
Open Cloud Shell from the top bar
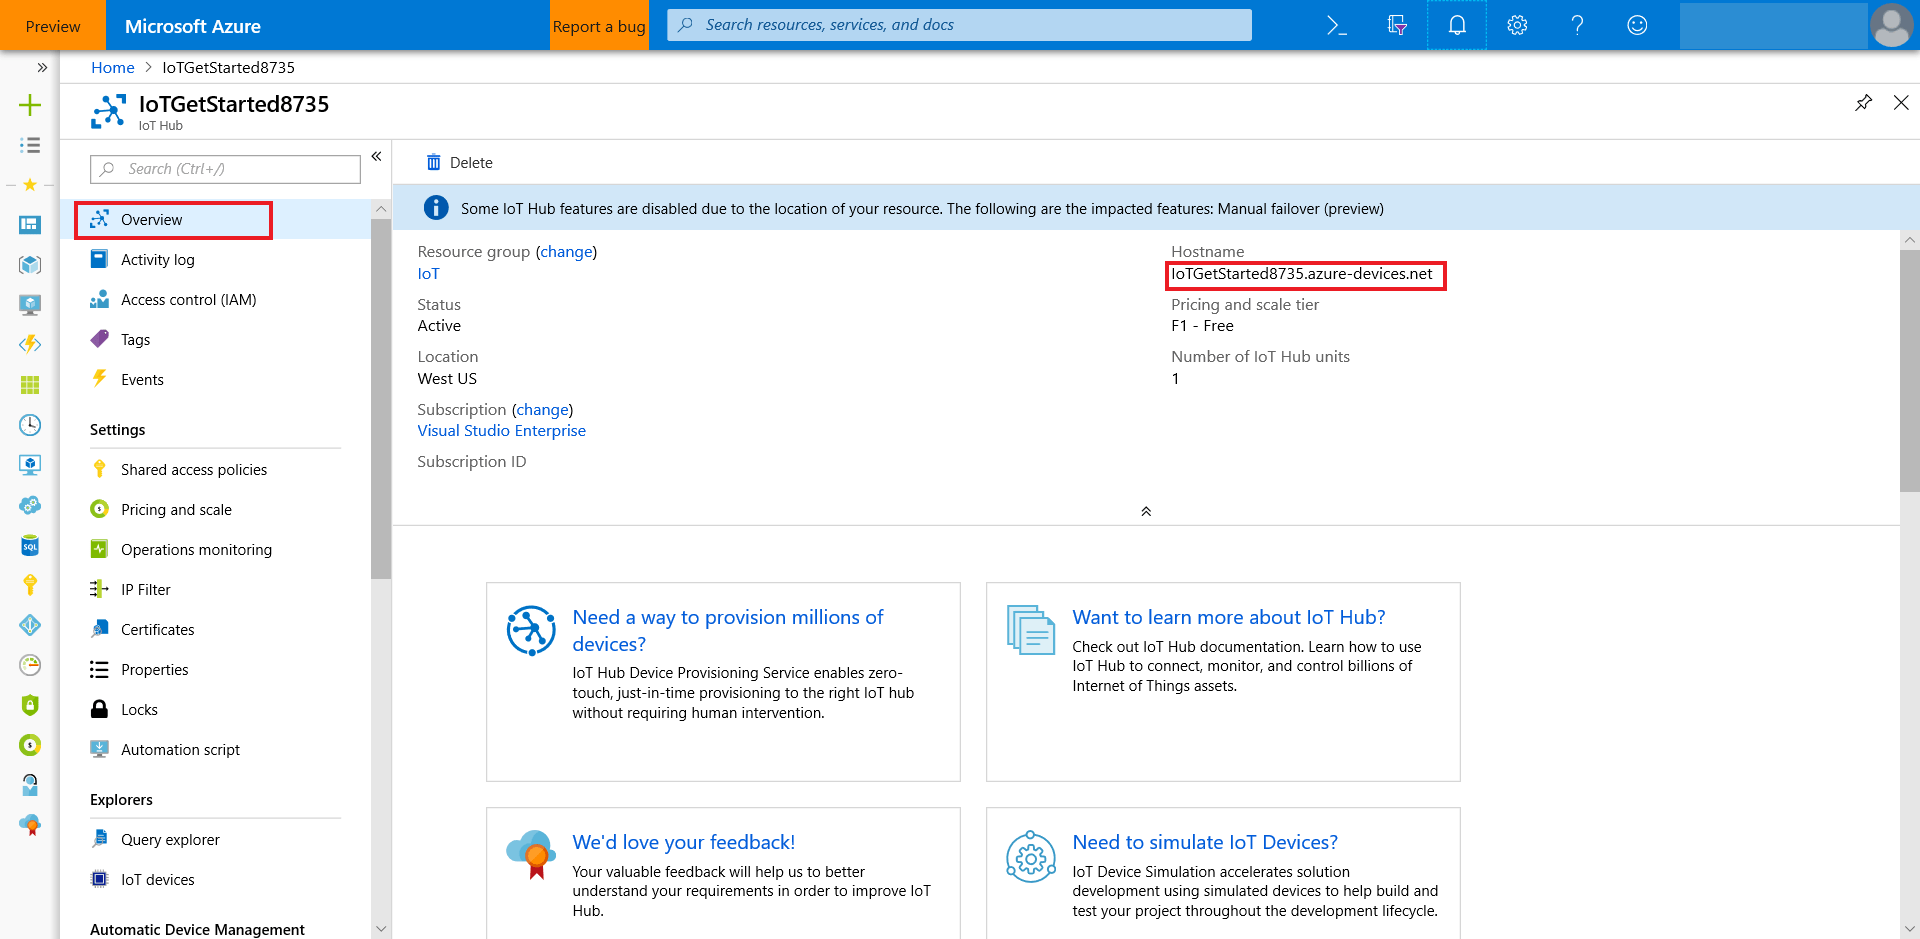click(x=1337, y=25)
